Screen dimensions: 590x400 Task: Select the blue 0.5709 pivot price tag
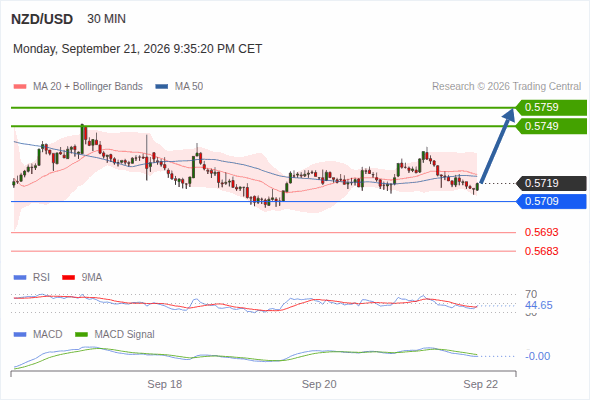point(551,201)
